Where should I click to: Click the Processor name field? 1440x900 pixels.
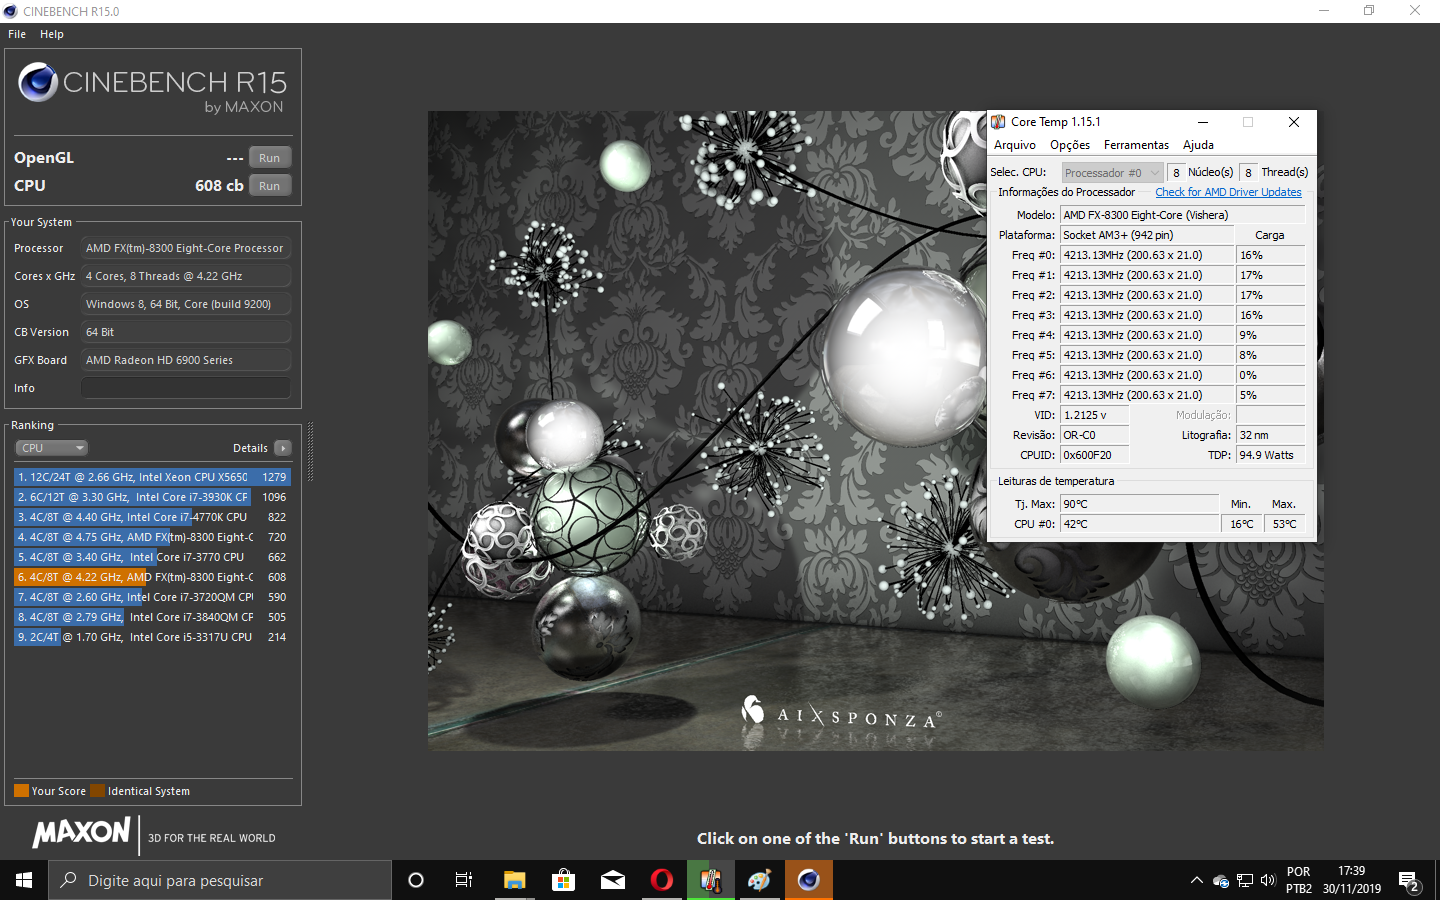pyautogui.click(x=186, y=248)
